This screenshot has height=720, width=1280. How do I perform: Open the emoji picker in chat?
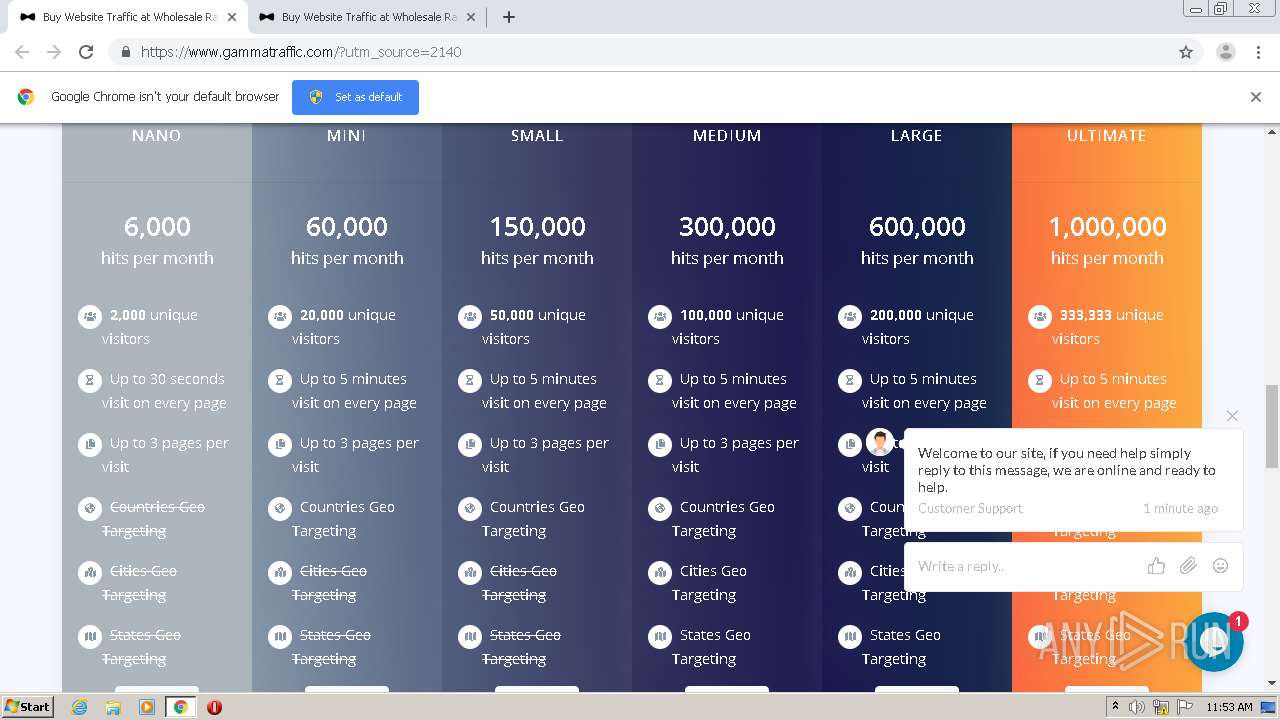(1220, 566)
